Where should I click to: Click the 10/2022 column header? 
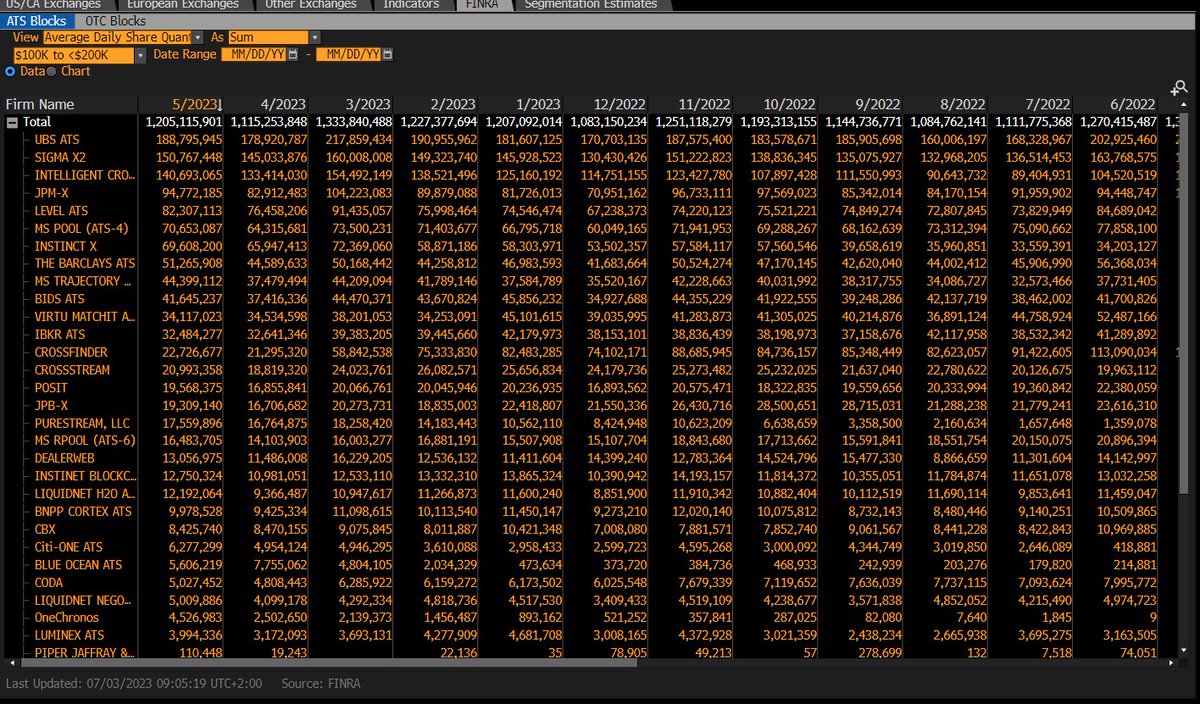(x=776, y=104)
